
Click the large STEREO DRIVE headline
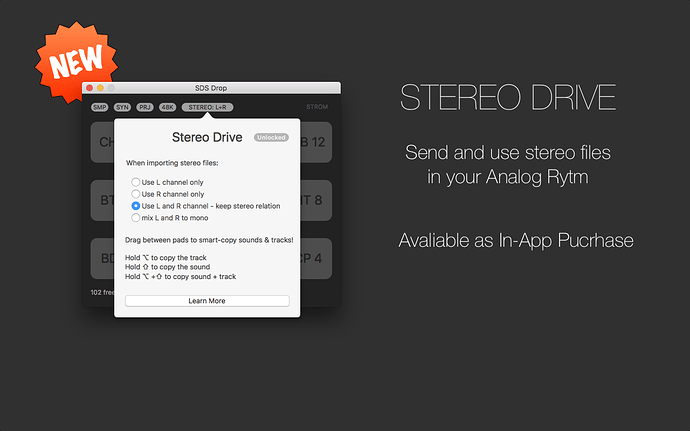[508, 97]
